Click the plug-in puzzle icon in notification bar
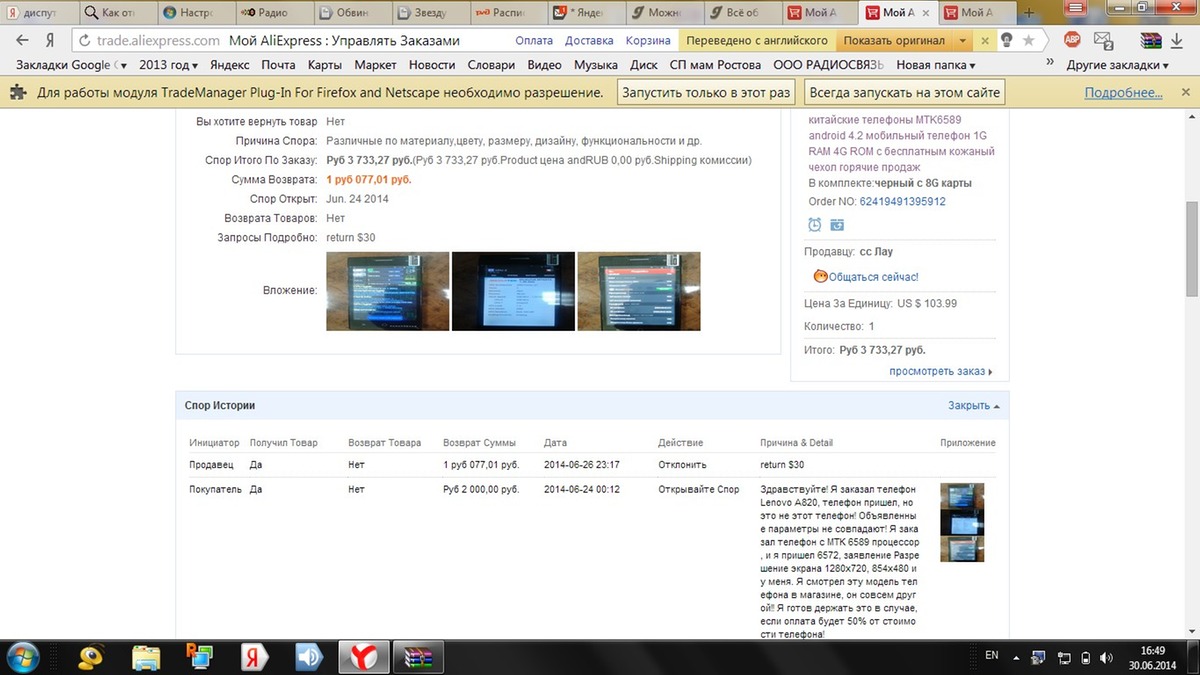 pyautogui.click(x=19, y=93)
